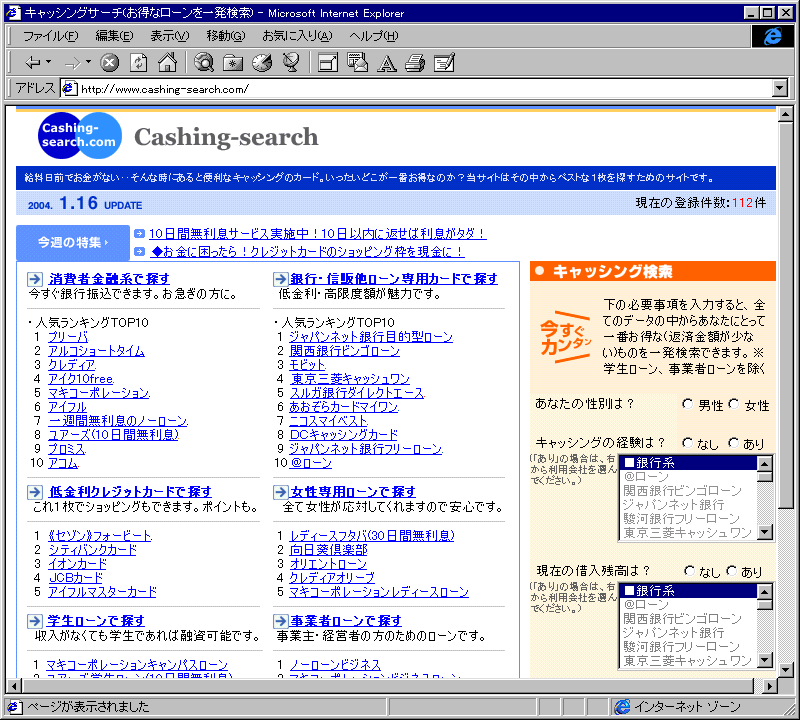The image size is (800, 720).
Task: Open the Mail toolbar icon
Action: pos(357,63)
